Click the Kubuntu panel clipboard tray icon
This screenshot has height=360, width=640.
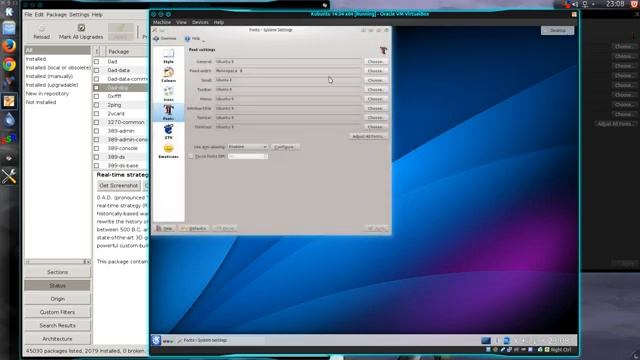click(x=507, y=340)
